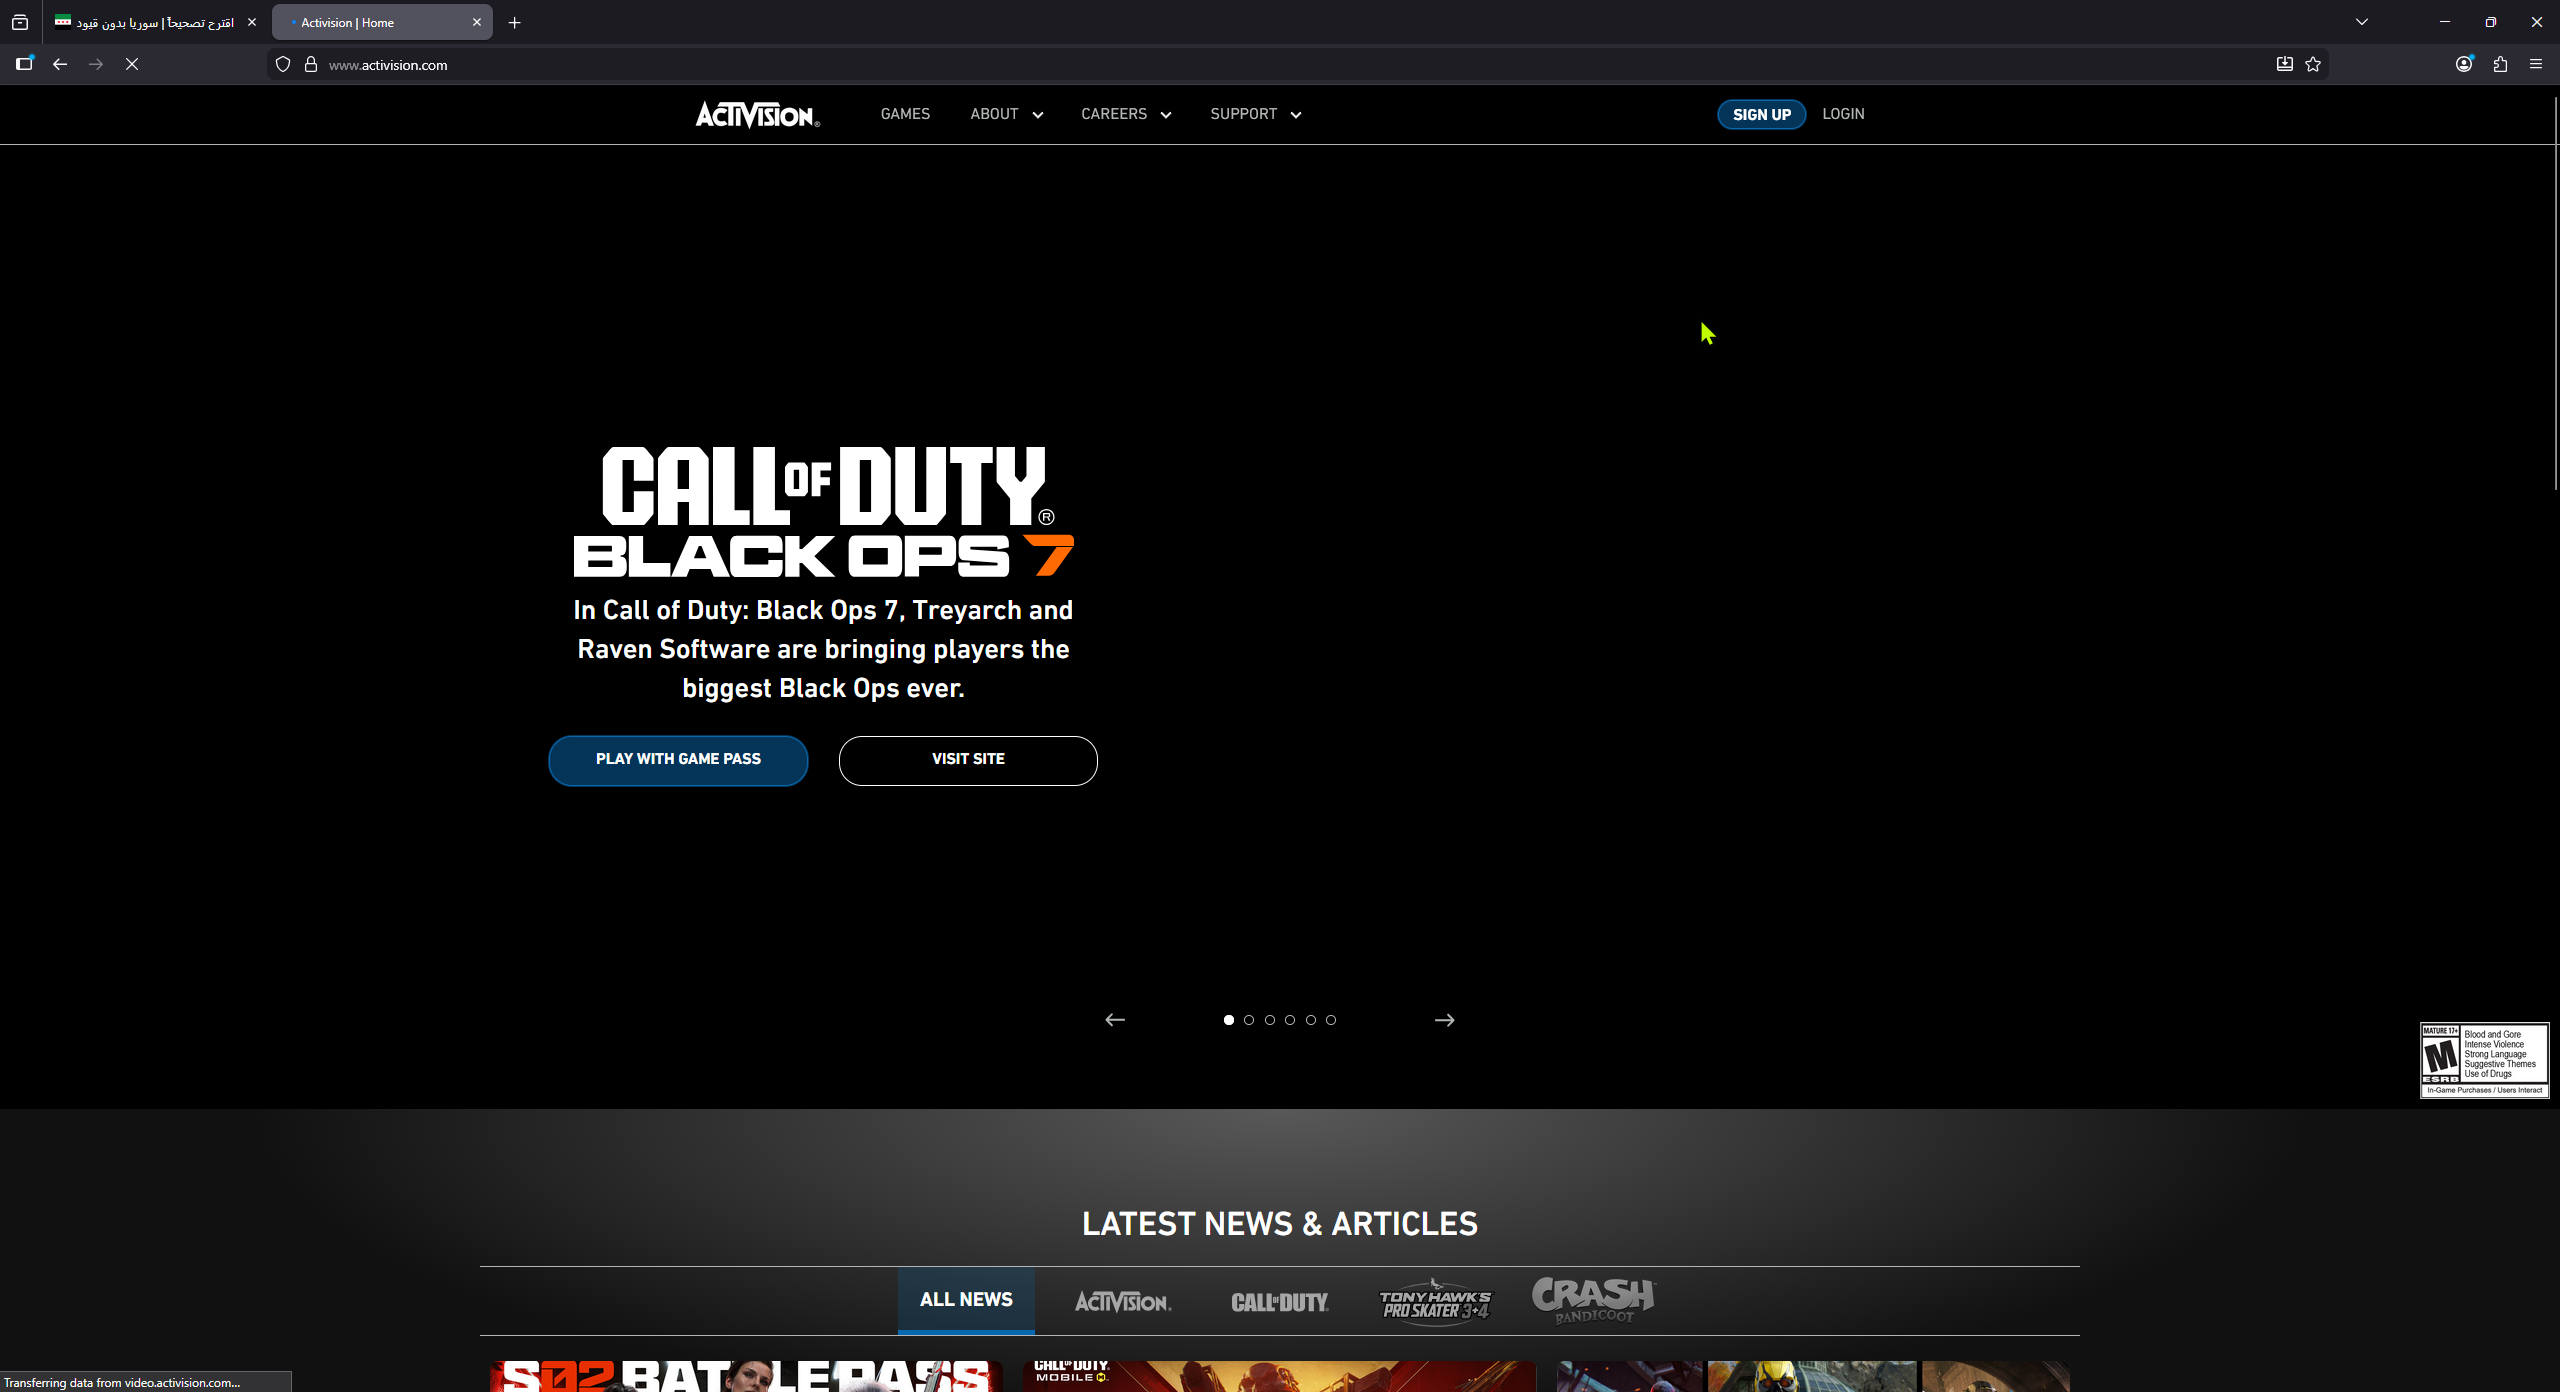Image resolution: width=2560 pixels, height=1392 pixels.
Task: Click the tracking protection shield icon
Action: pyautogui.click(x=283, y=64)
